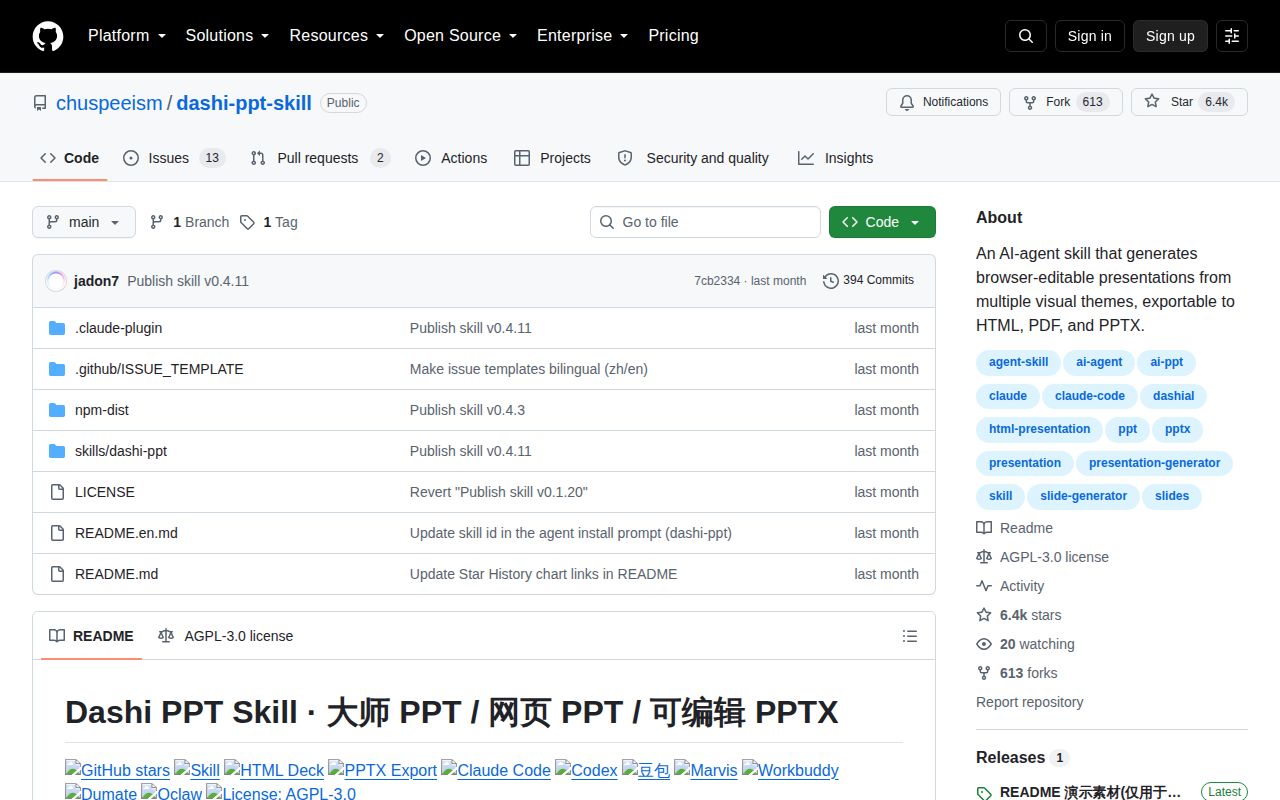Open the chuspeeism owner link
Screen dimensions: 1280x800
(109, 103)
